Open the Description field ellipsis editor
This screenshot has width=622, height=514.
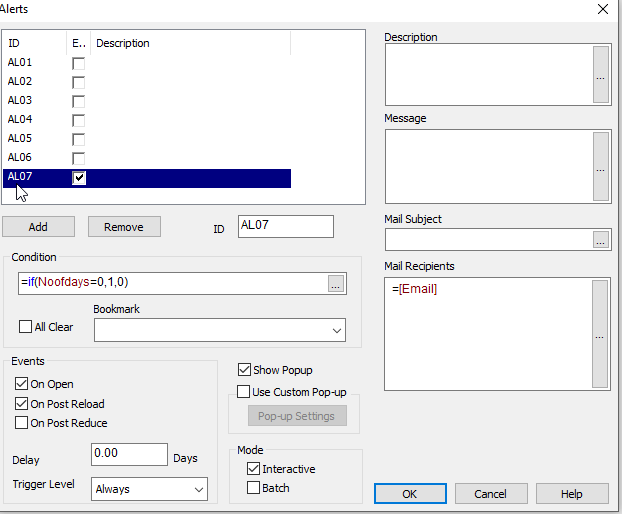601,75
